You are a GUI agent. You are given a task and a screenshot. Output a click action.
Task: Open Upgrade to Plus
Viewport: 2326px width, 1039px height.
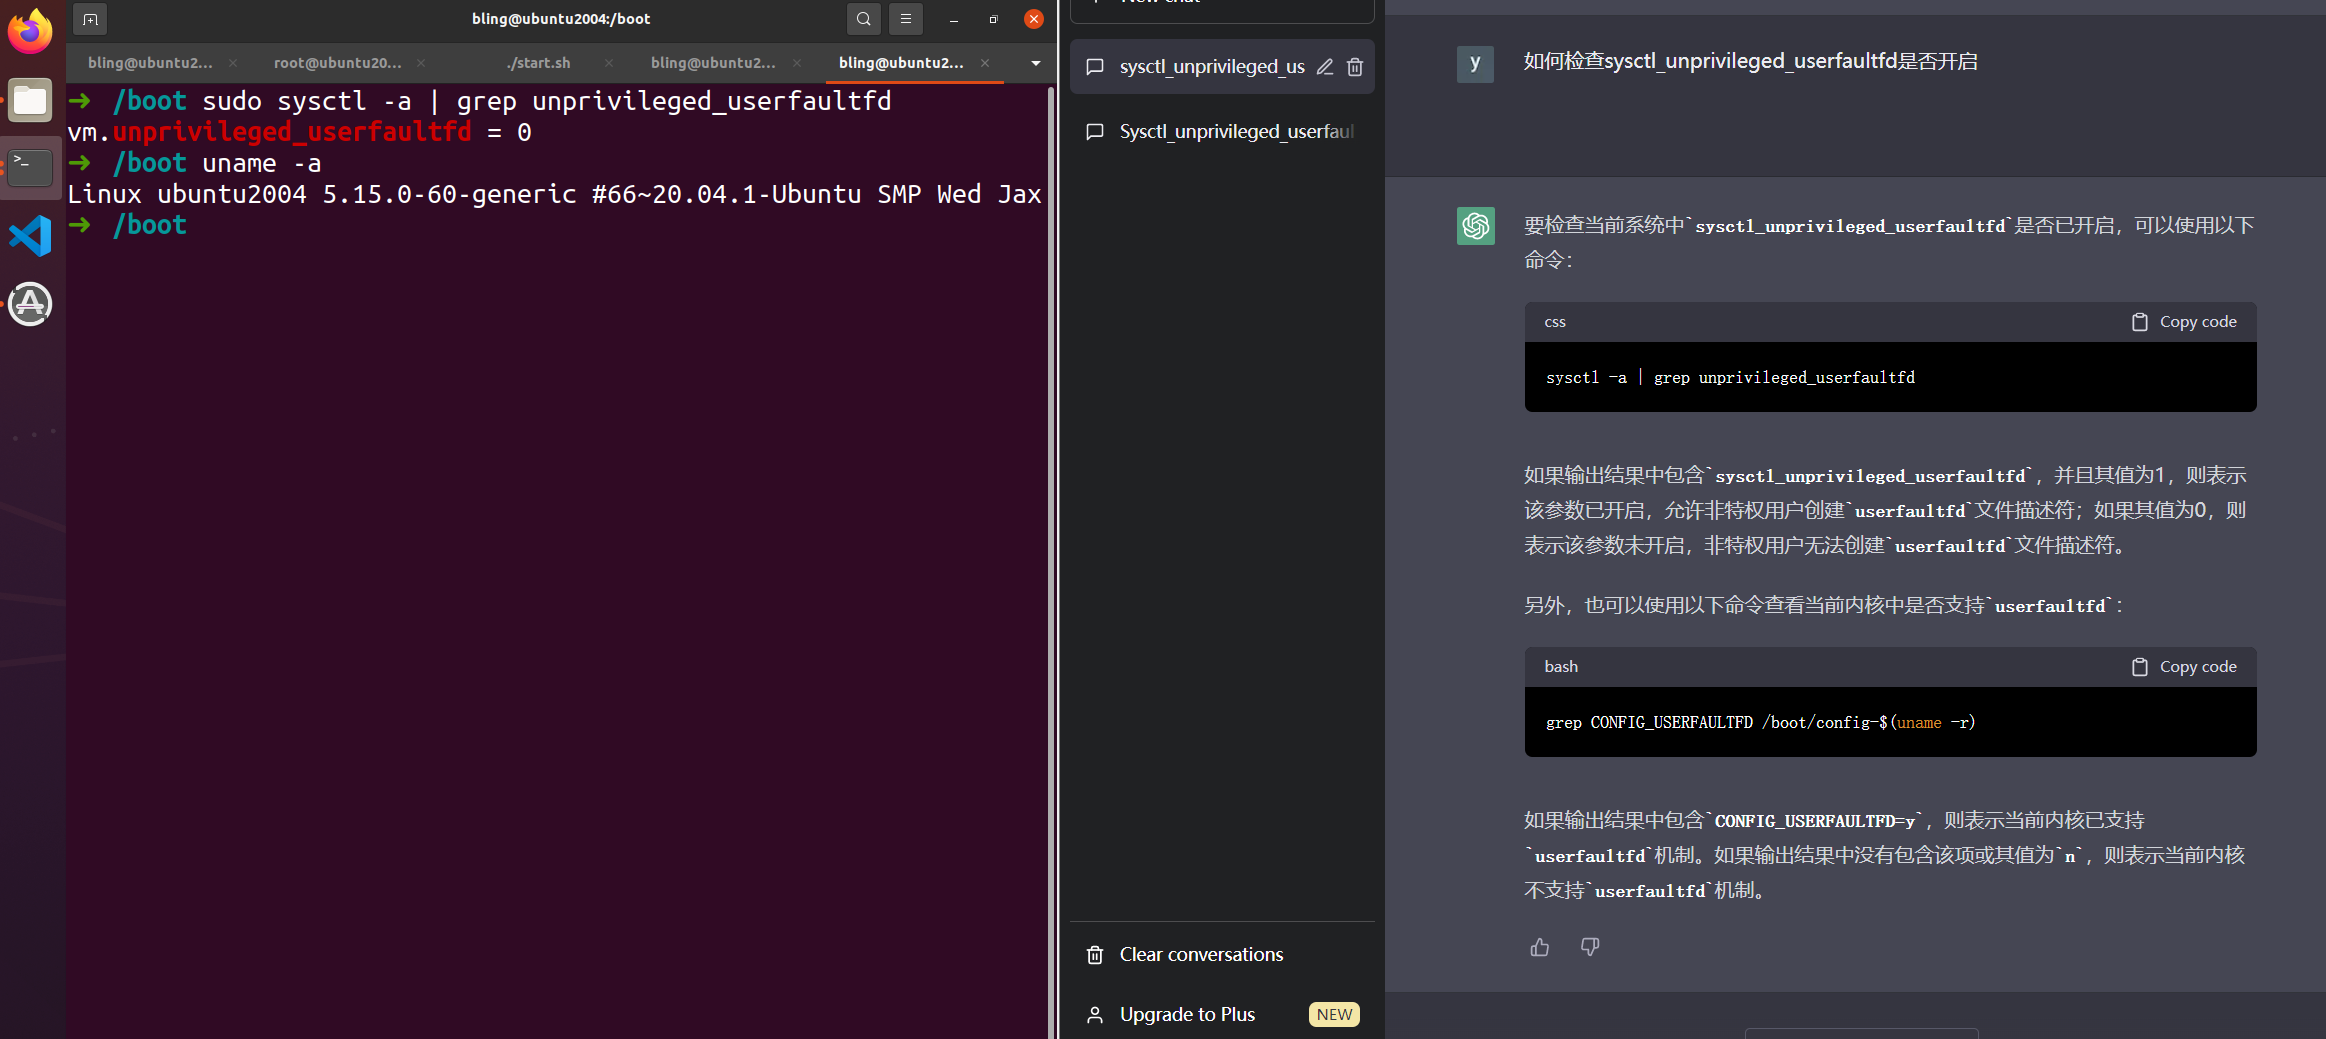[x=1186, y=1014]
